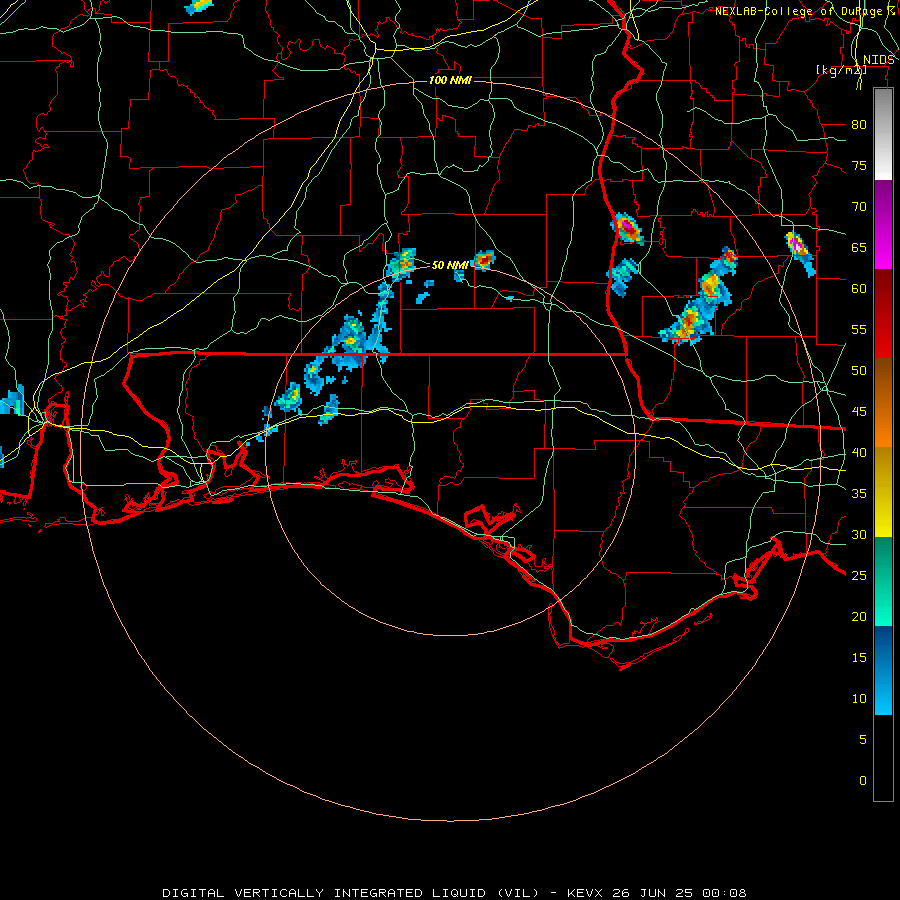
Task: Select the 50 value on the VIL scale
Action: tap(859, 371)
